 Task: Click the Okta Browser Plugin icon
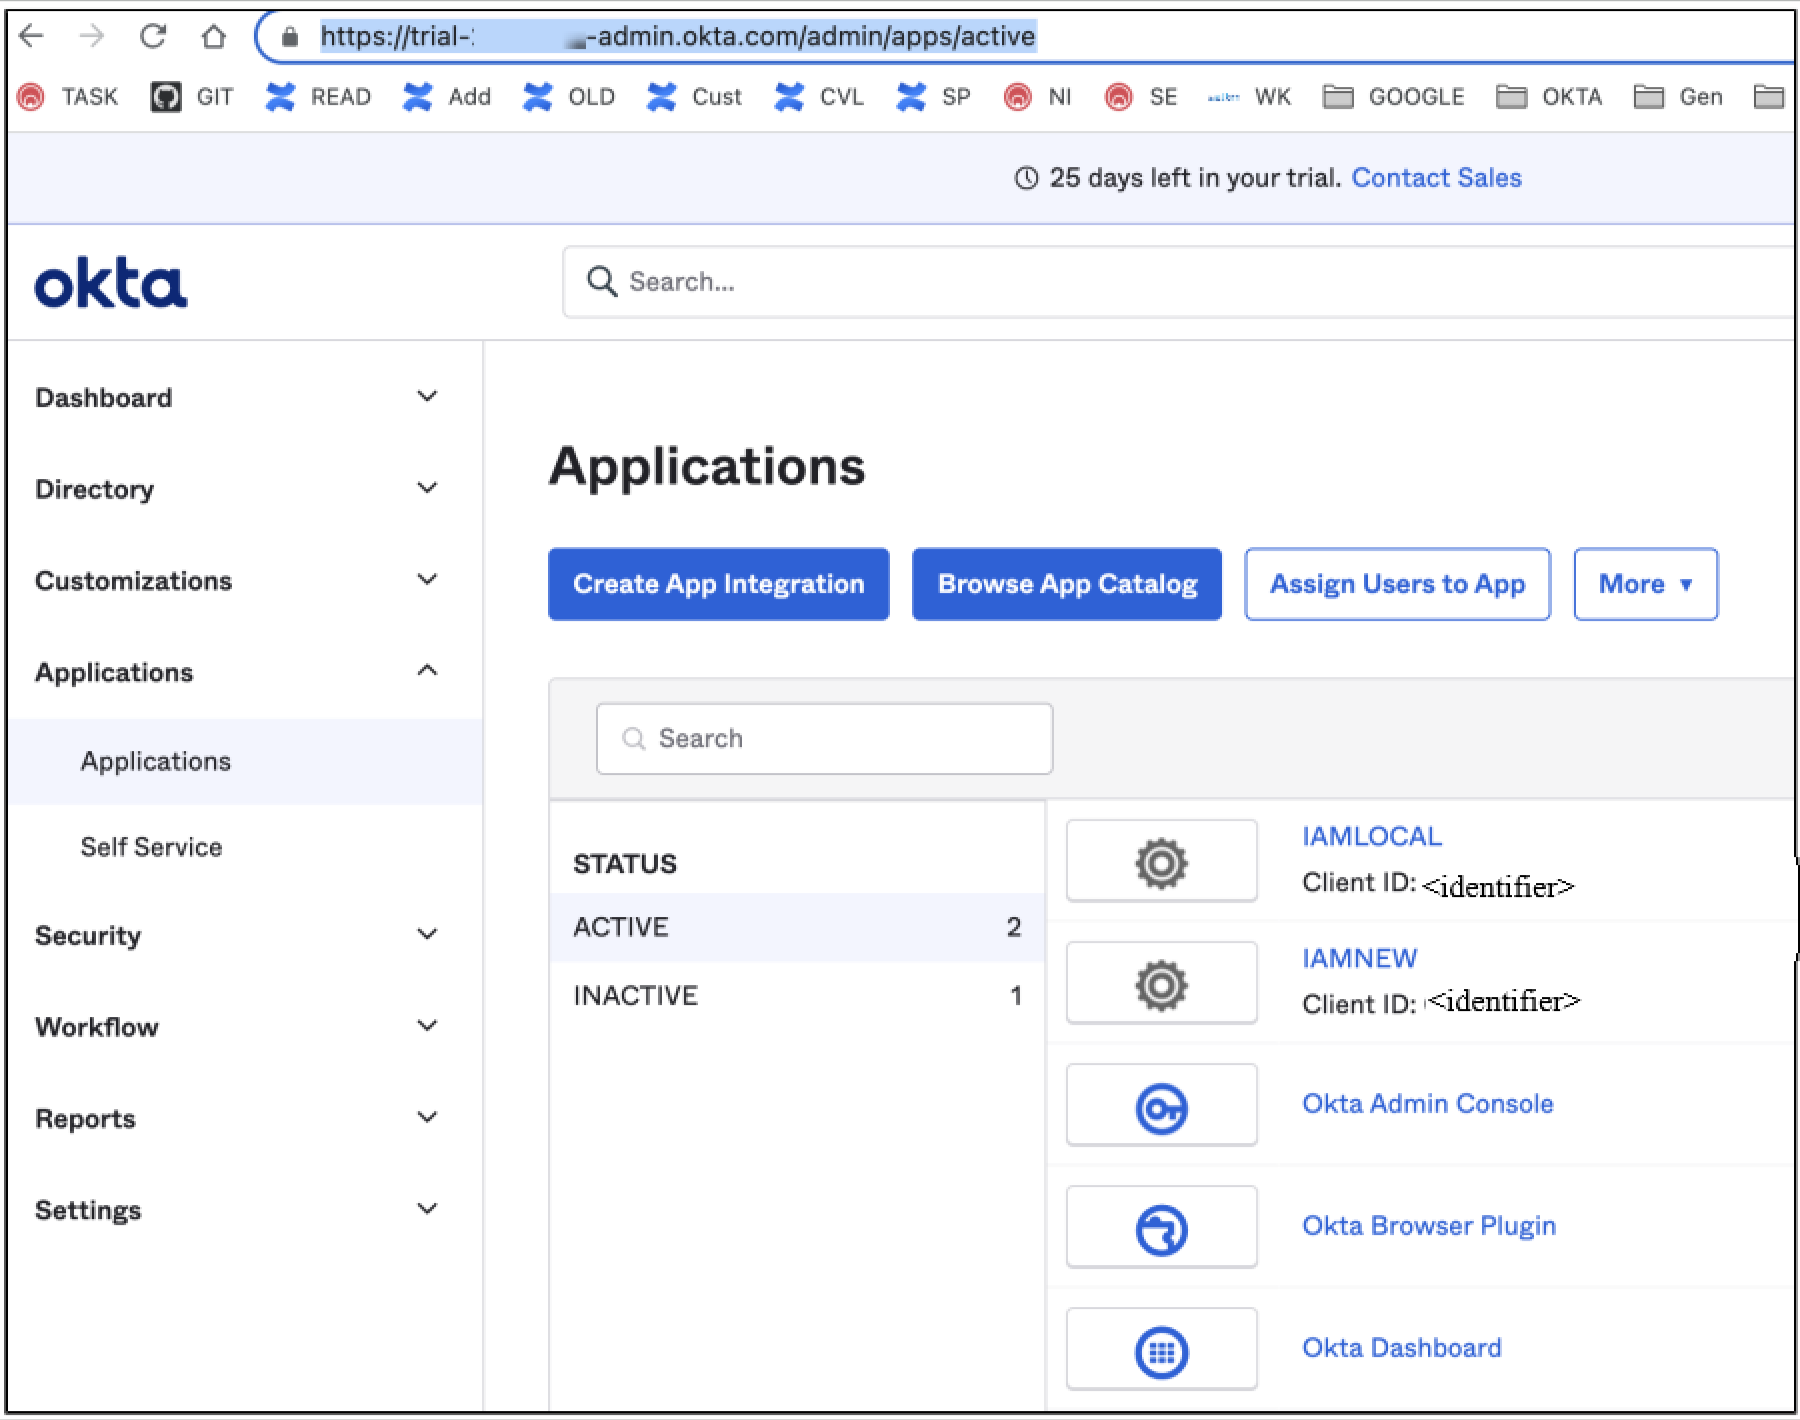(x=1161, y=1228)
